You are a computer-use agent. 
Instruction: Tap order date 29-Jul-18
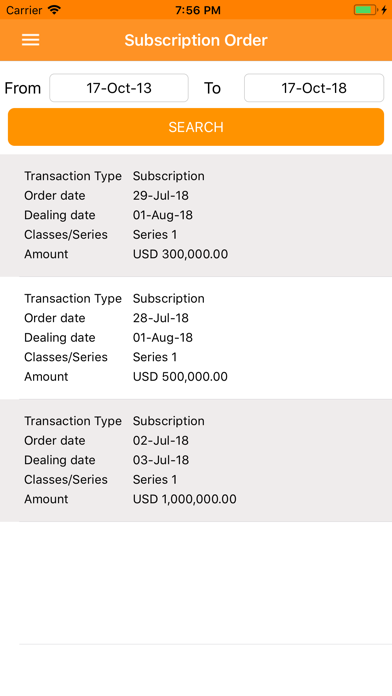click(x=161, y=195)
